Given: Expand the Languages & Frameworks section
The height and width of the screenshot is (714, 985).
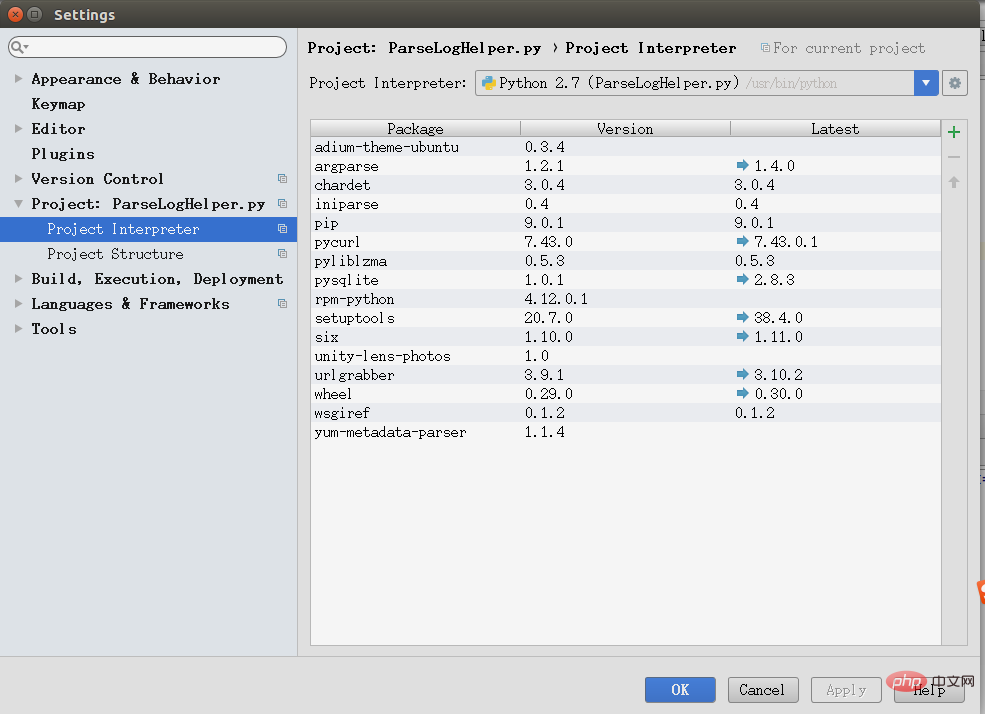Looking at the screenshot, I should click(18, 304).
